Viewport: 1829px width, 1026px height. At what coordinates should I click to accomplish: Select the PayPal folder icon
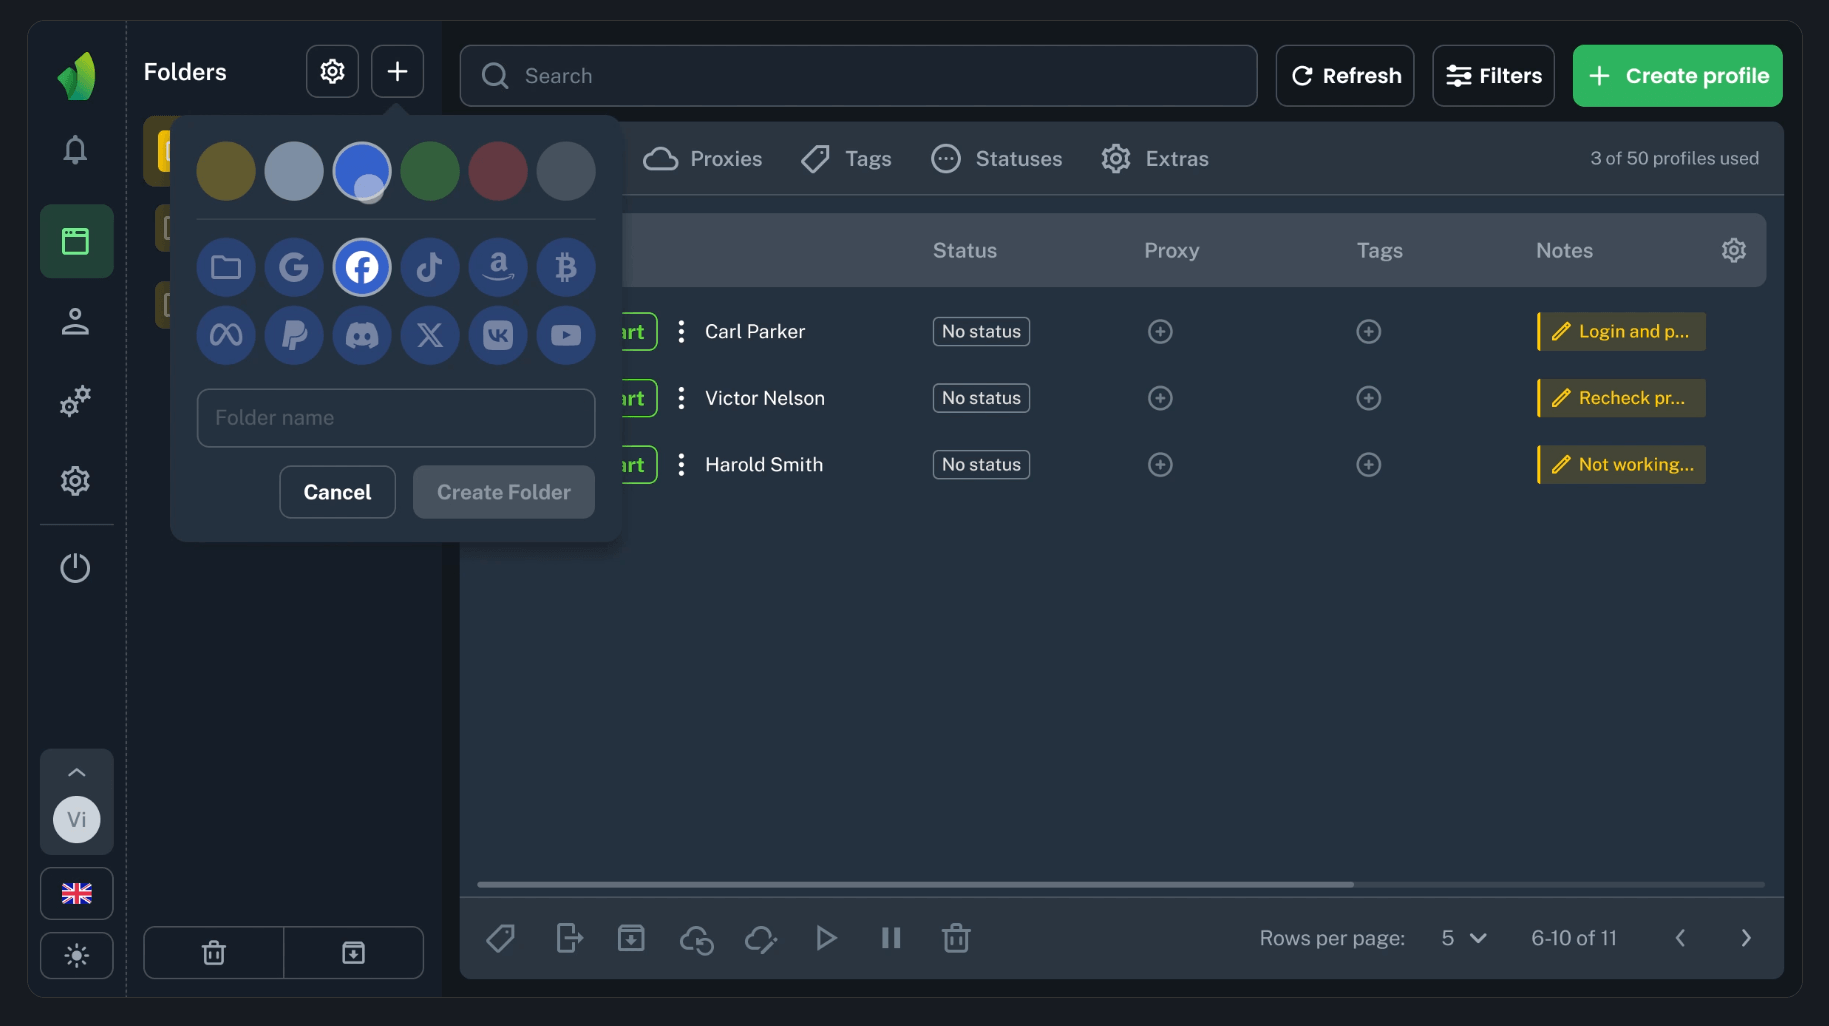click(294, 335)
